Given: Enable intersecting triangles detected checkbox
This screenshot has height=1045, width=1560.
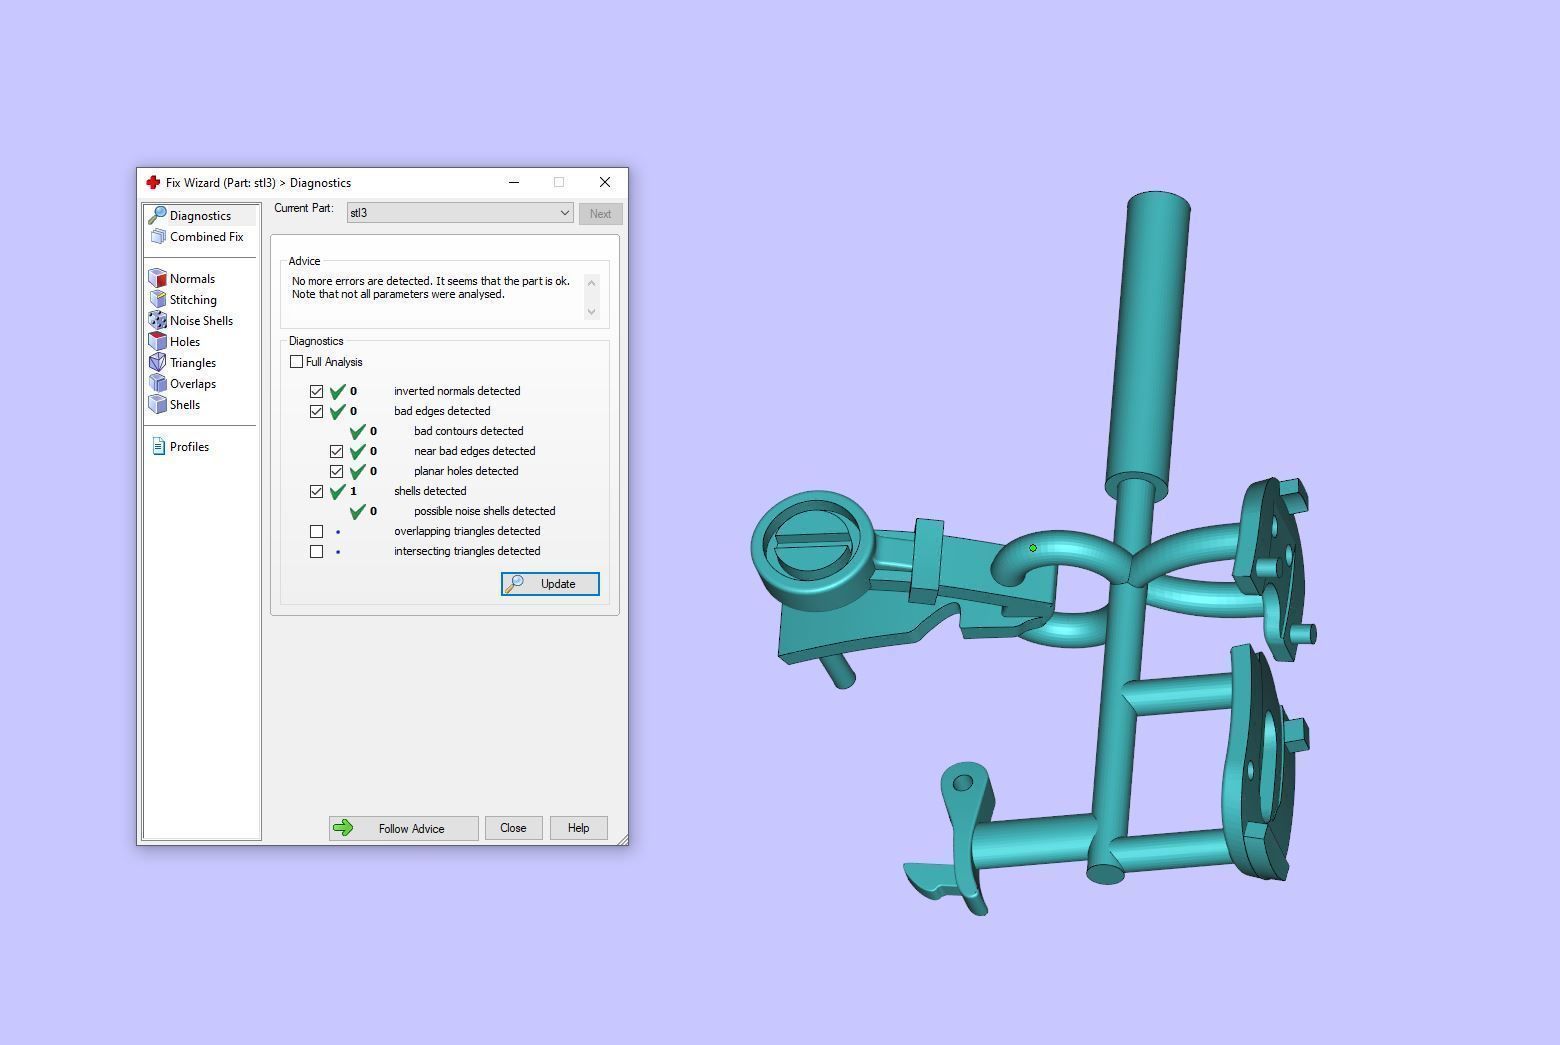Looking at the screenshot, I should coord(316,551).
